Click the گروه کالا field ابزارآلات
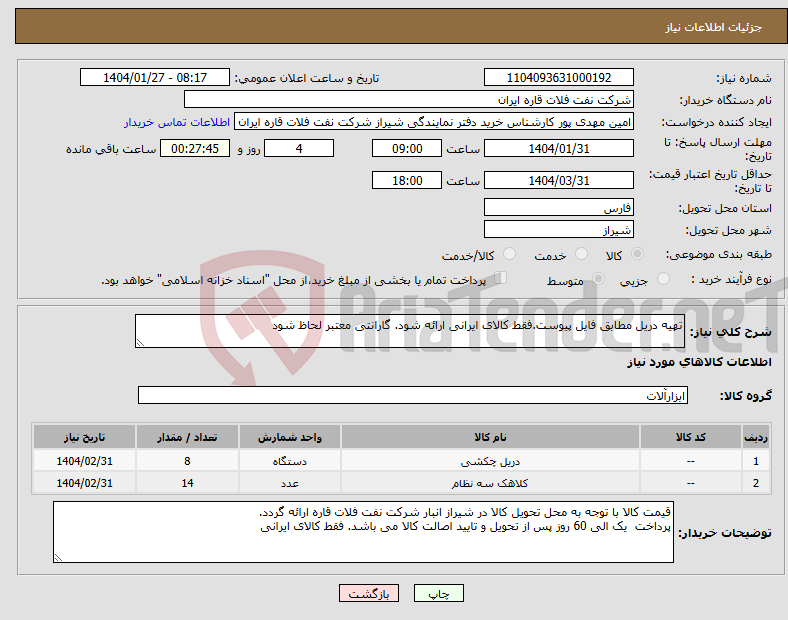788x620 pixels. click(413, 395)
